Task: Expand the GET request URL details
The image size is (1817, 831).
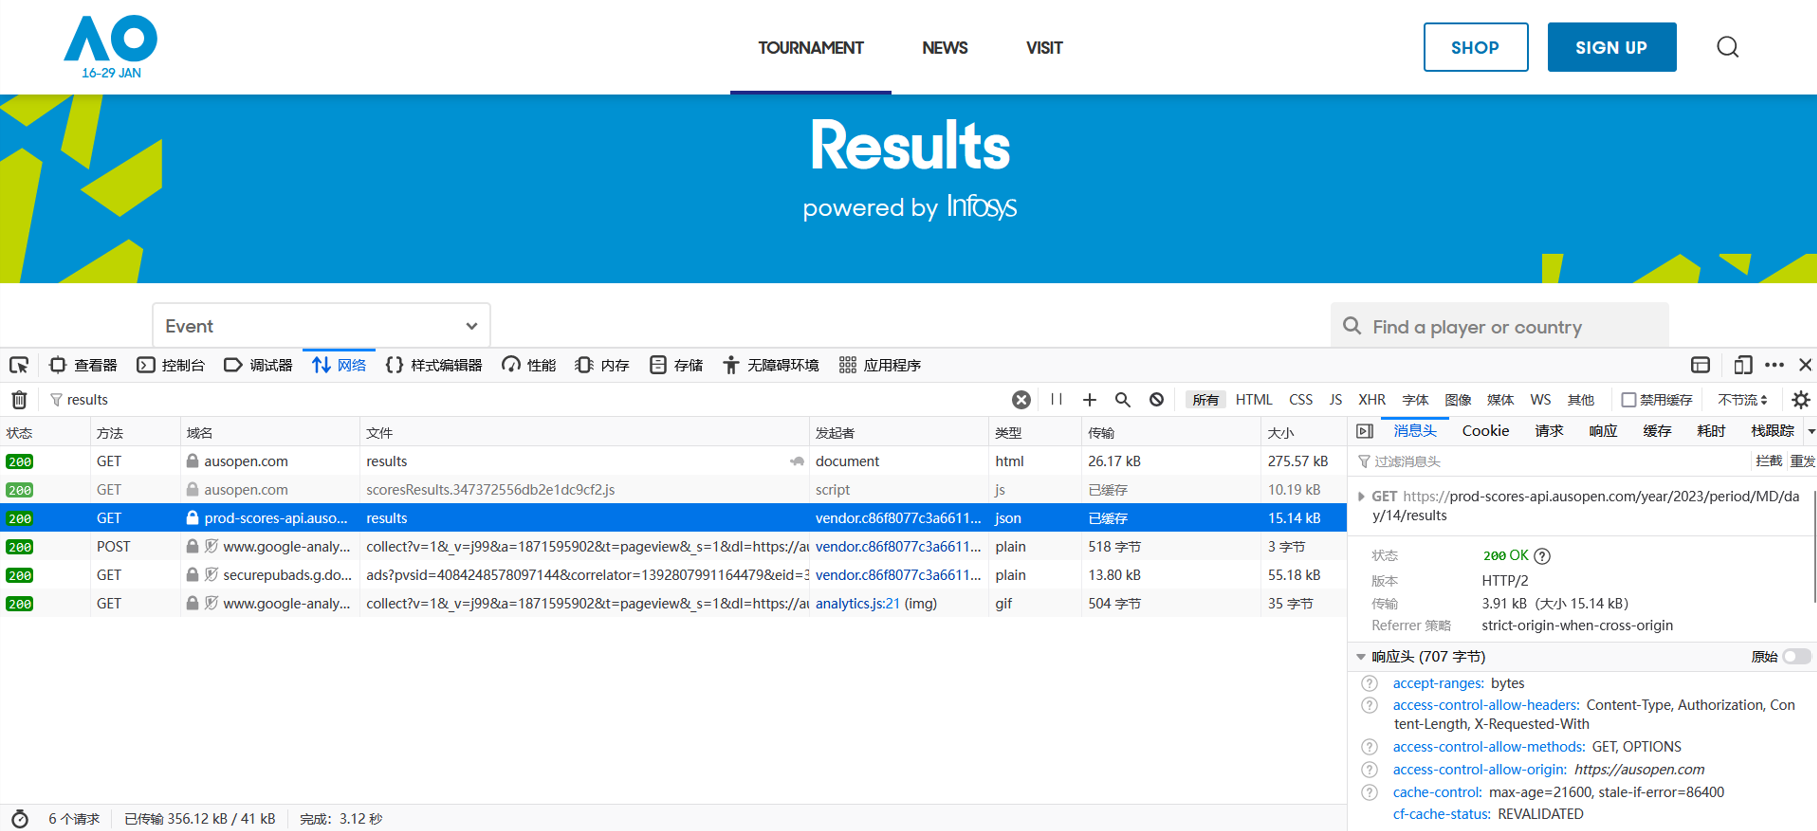Action: point(1361,497)
